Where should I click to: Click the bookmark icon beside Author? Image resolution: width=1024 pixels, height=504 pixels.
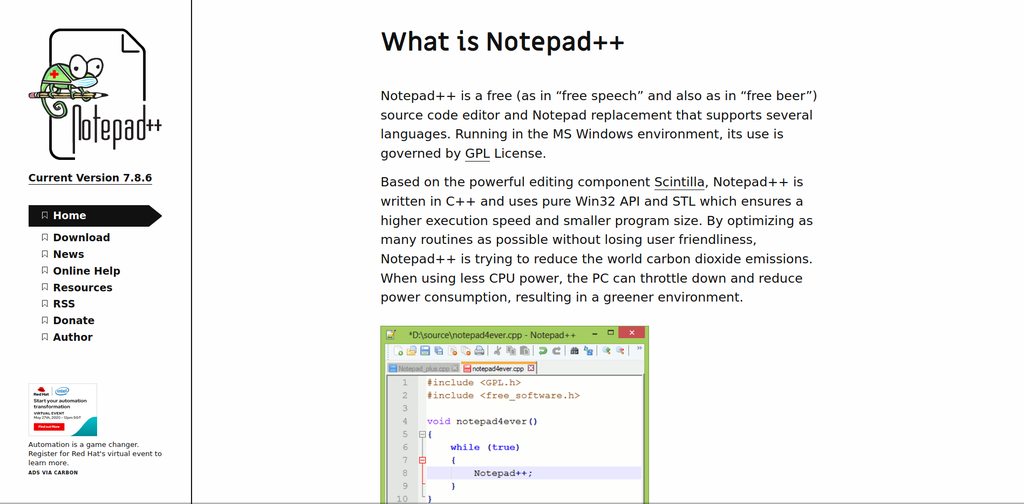pyautogui.click(x=44, y=337)
